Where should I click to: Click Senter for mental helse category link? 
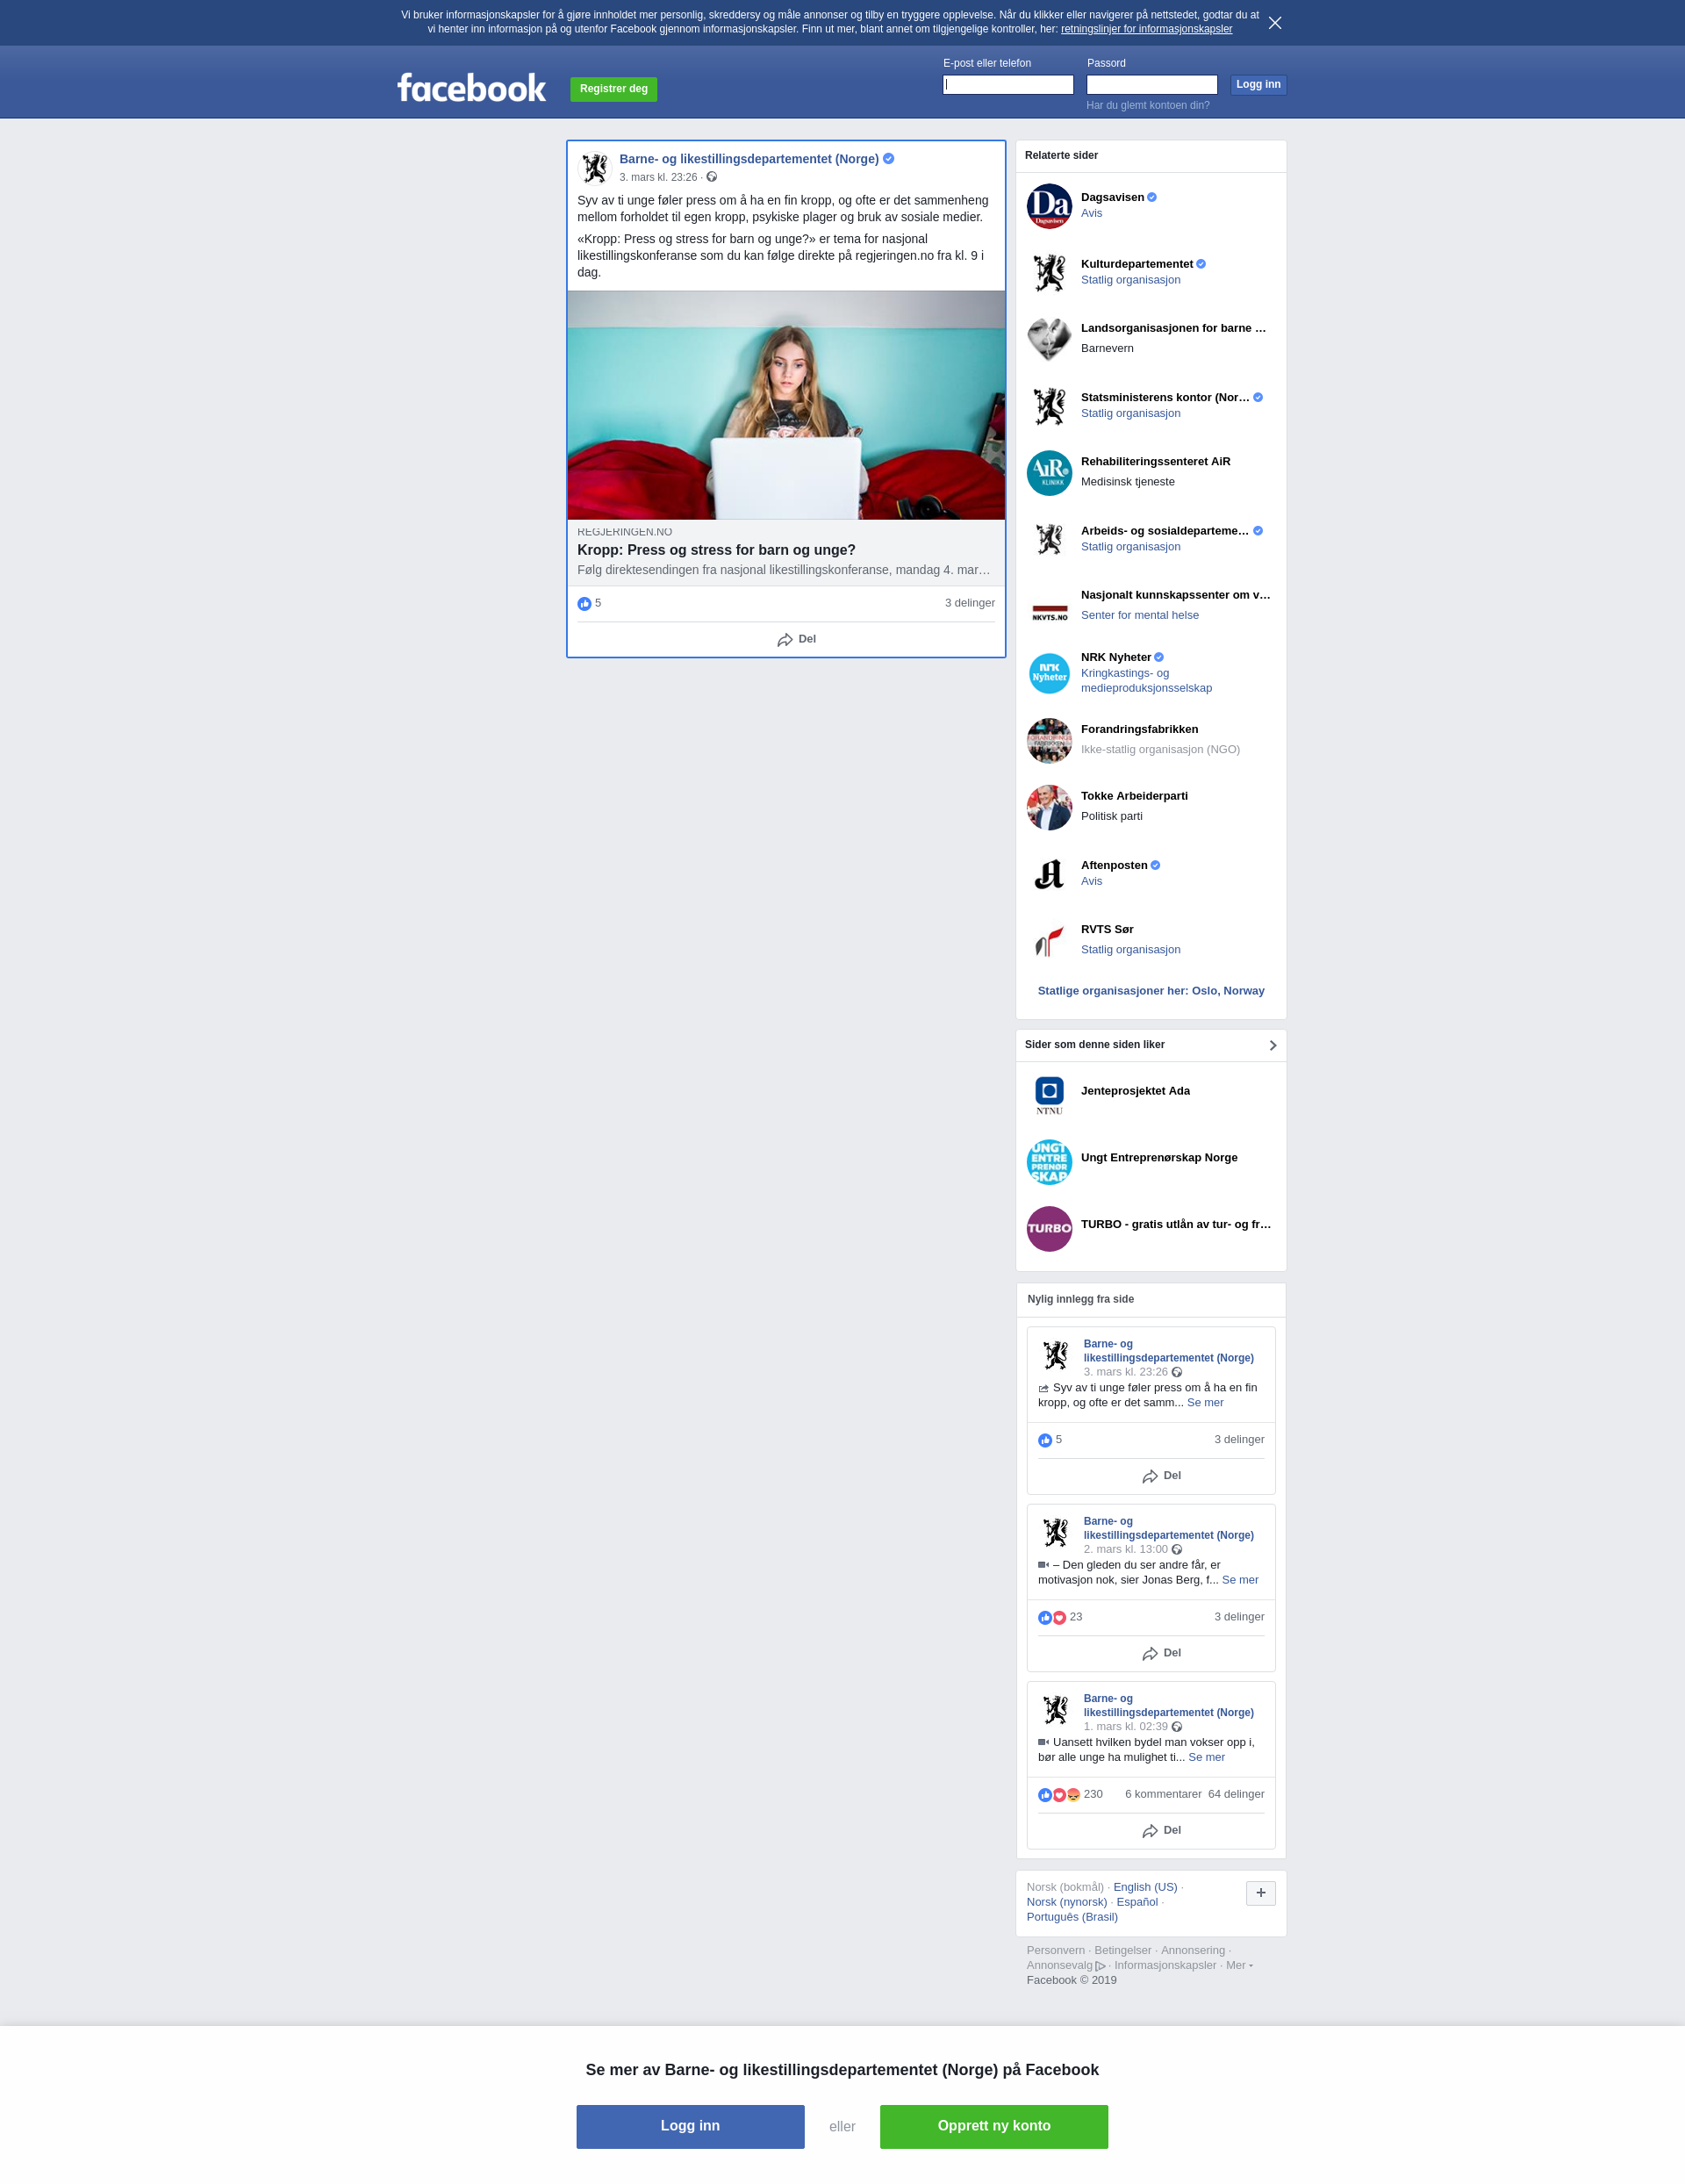coord(1139,615)
